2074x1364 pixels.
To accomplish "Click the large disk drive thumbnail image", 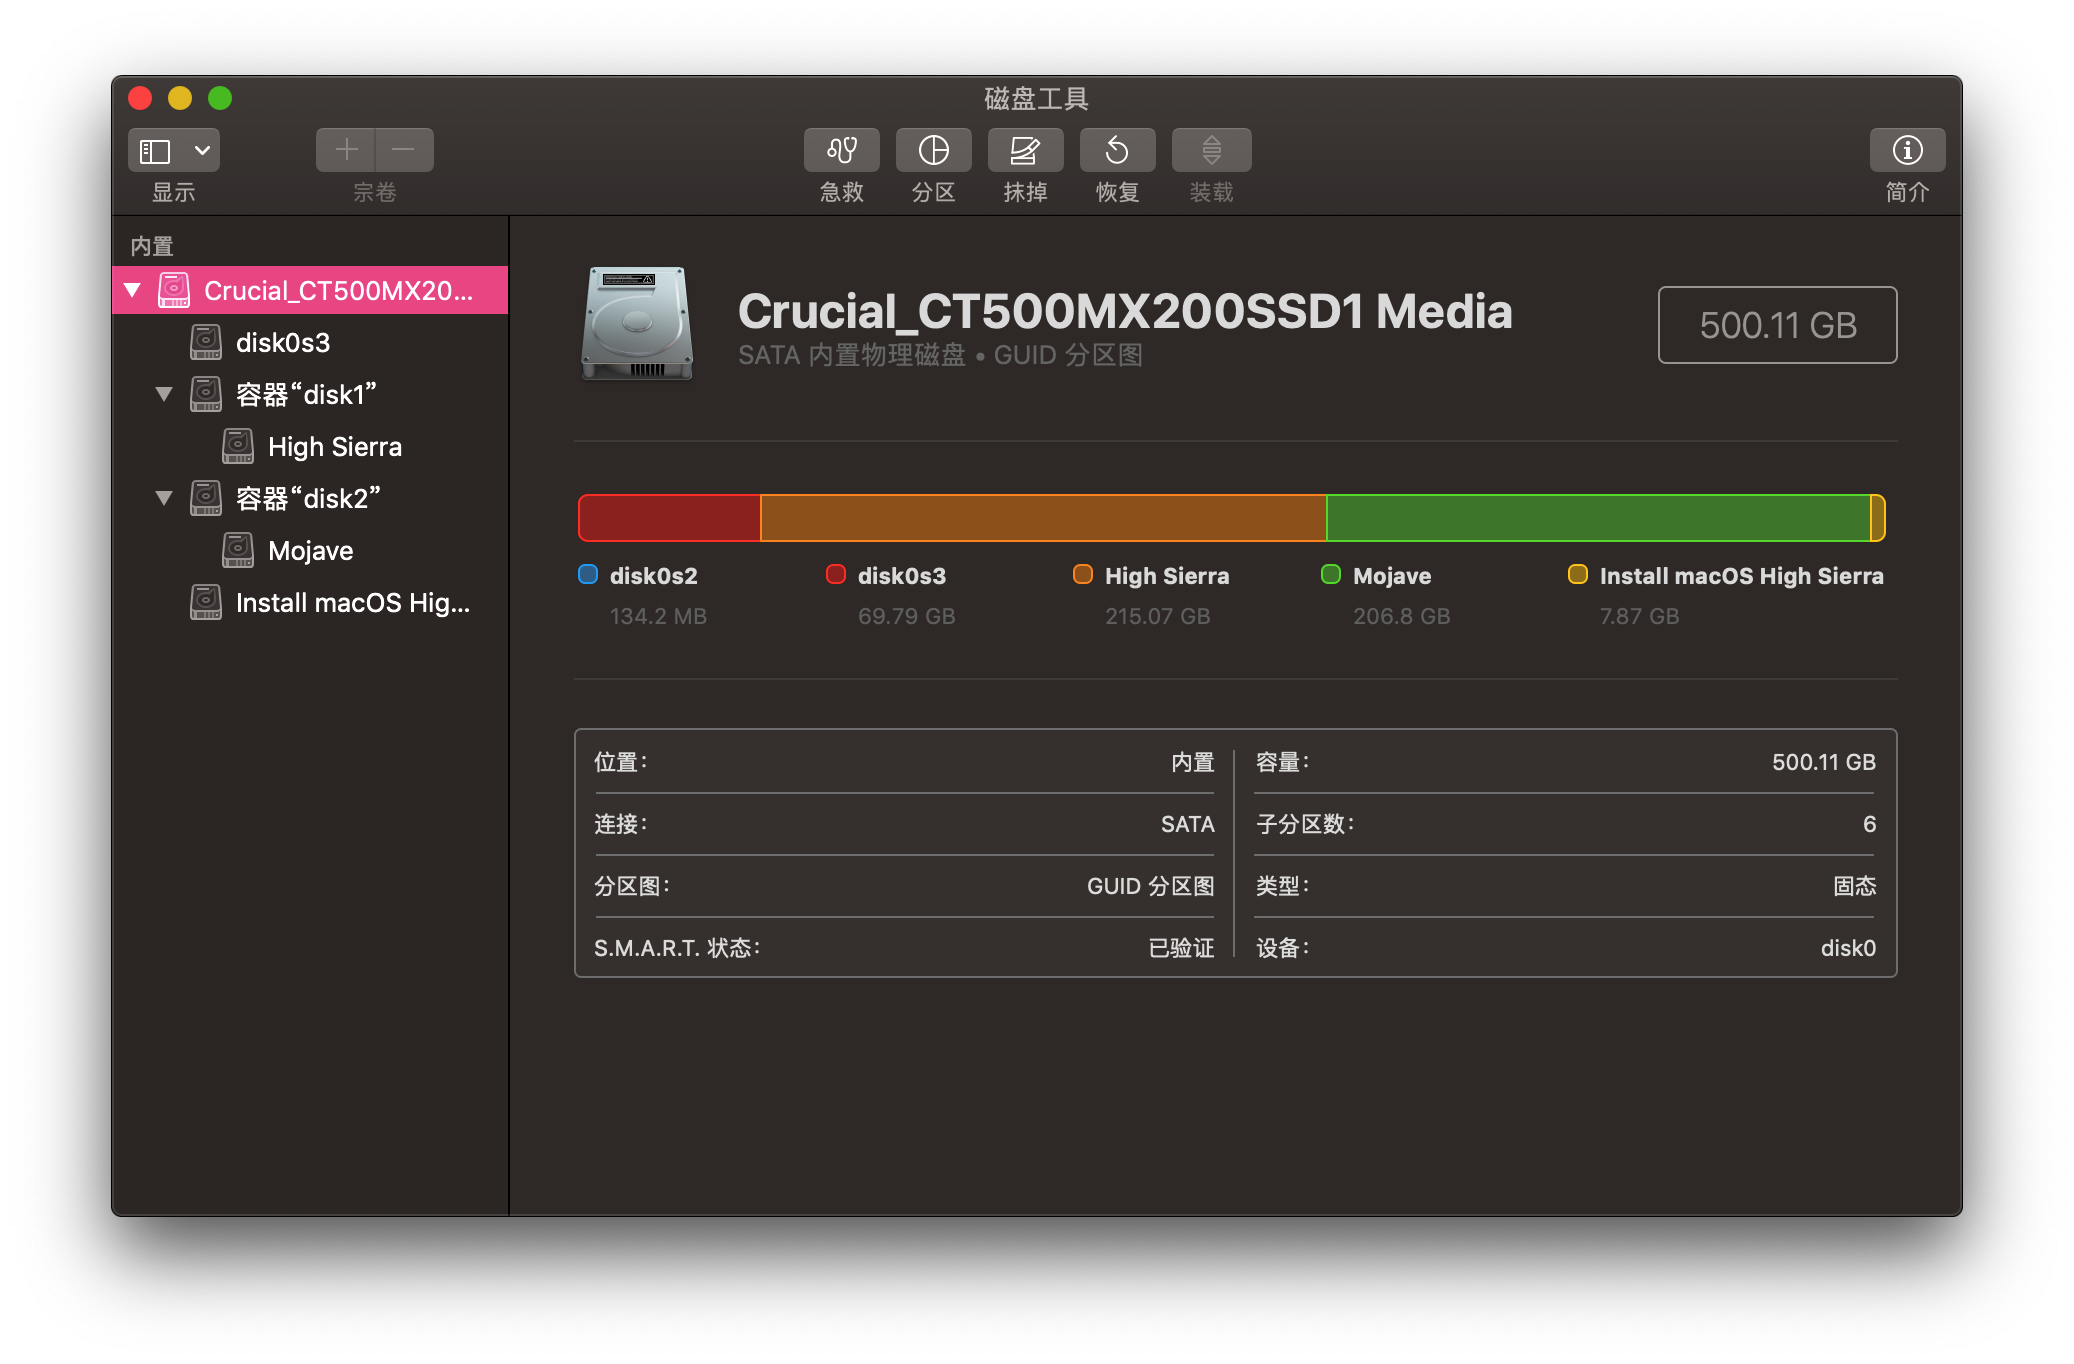I will 637,323.
